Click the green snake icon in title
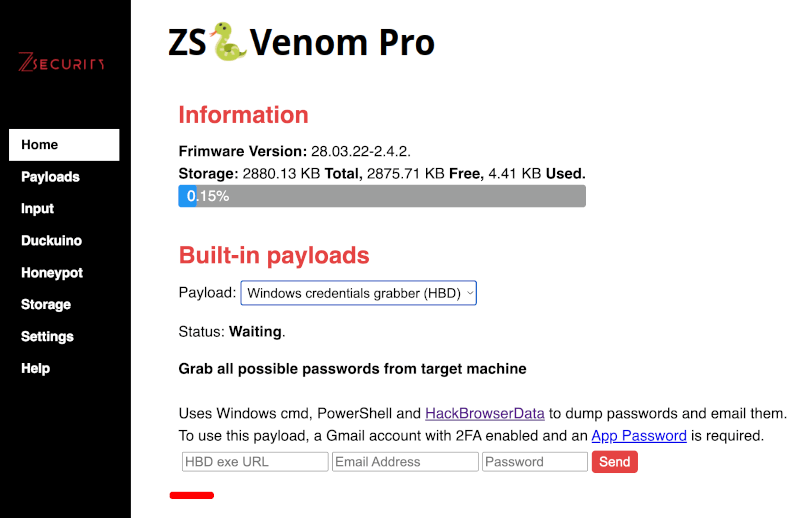 coord(228,43)
